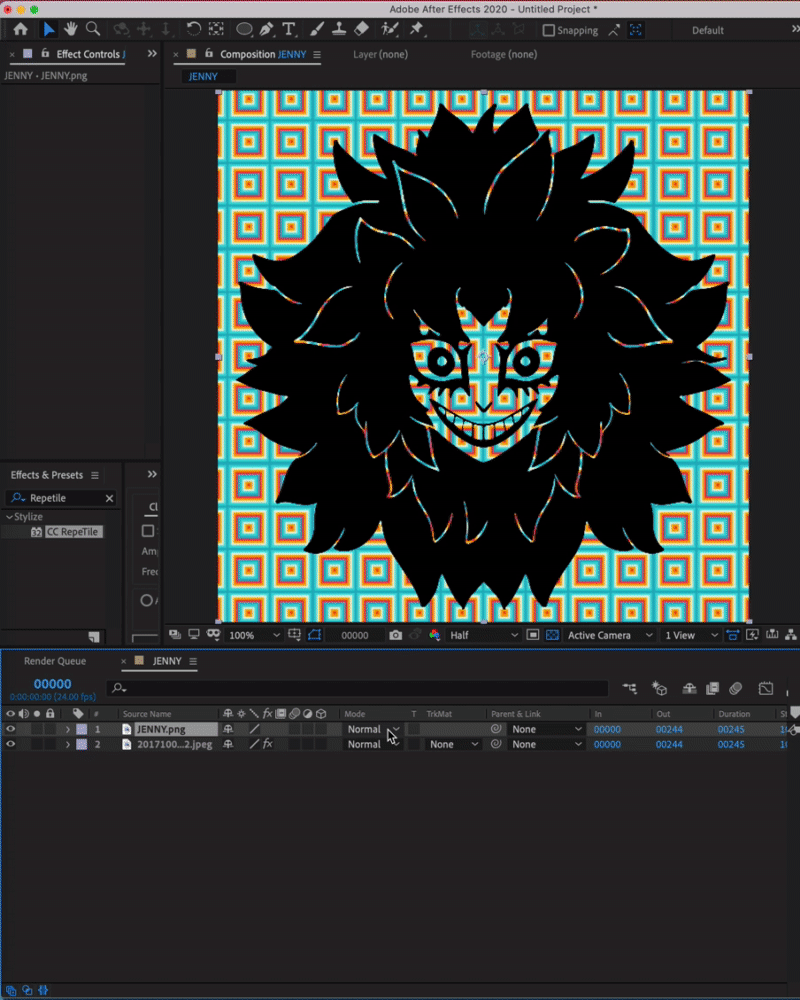Toggle lock on Effect Controls panel
Screen dimensions: 800x1000
(45, 54)
